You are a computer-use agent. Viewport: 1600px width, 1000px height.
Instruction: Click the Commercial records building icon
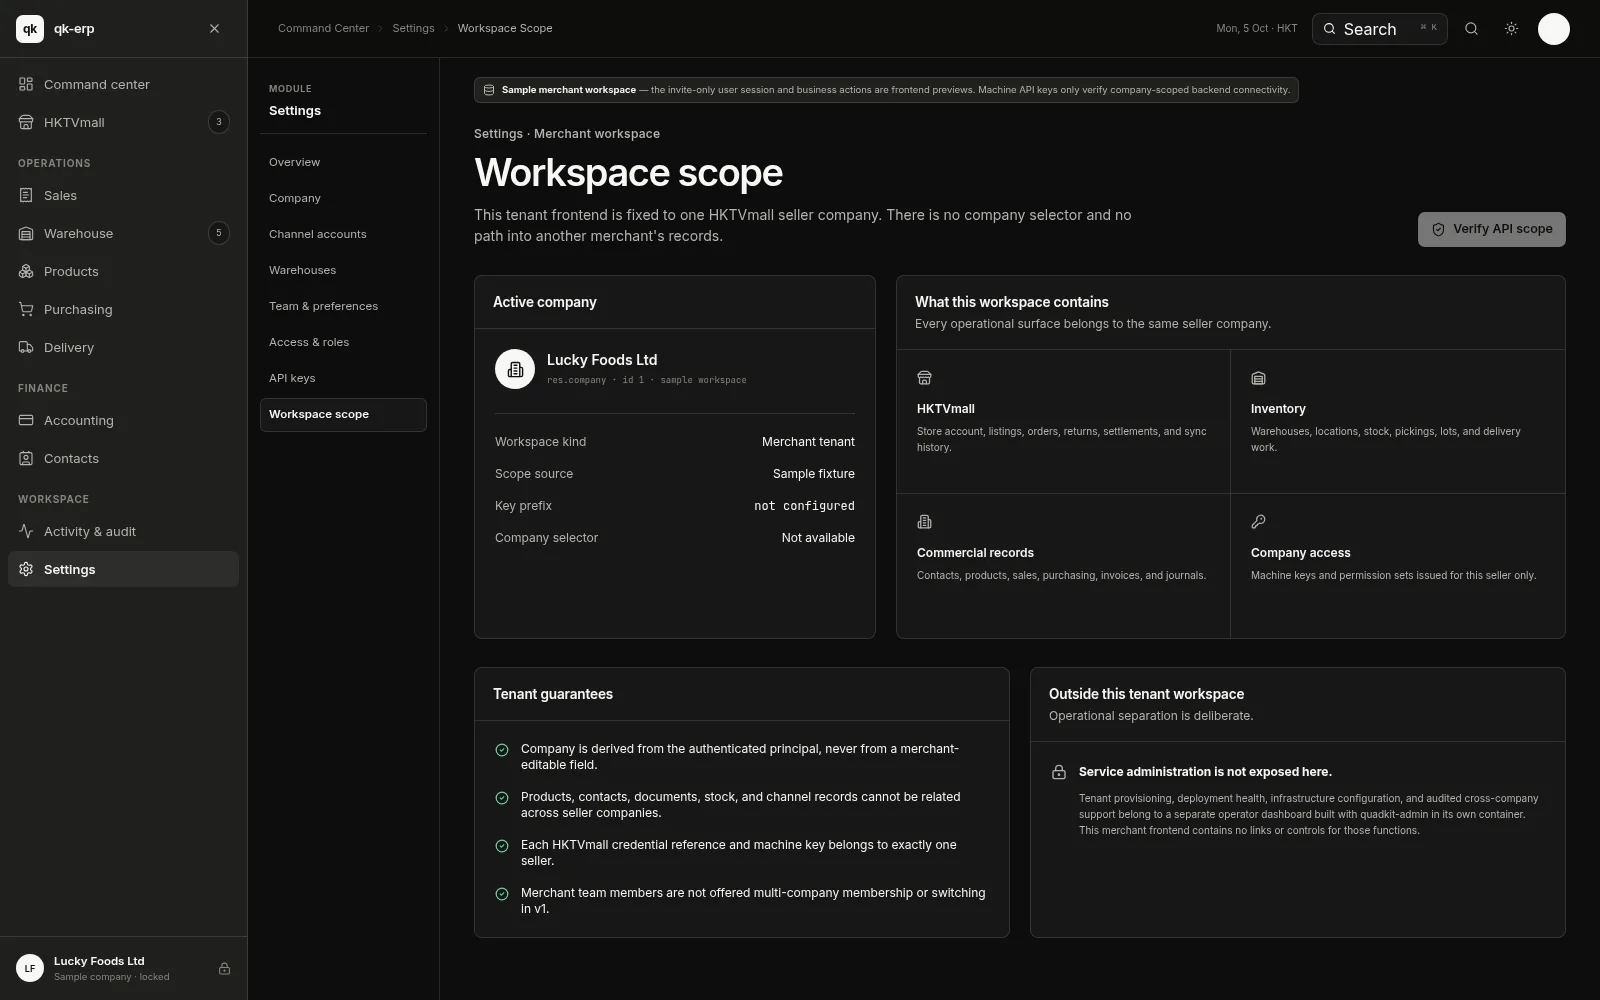click(924, 522)
